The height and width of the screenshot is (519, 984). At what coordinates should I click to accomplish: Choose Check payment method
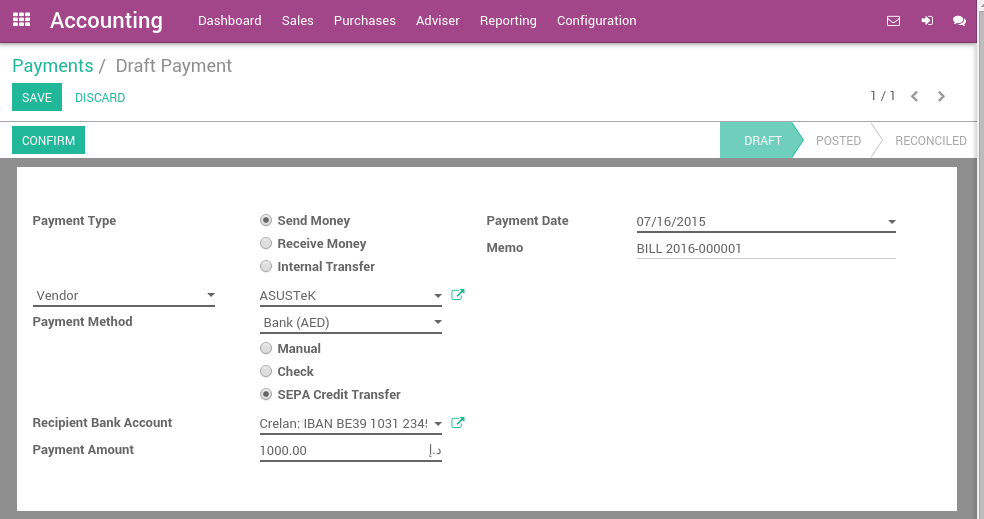tap(266, 371)
